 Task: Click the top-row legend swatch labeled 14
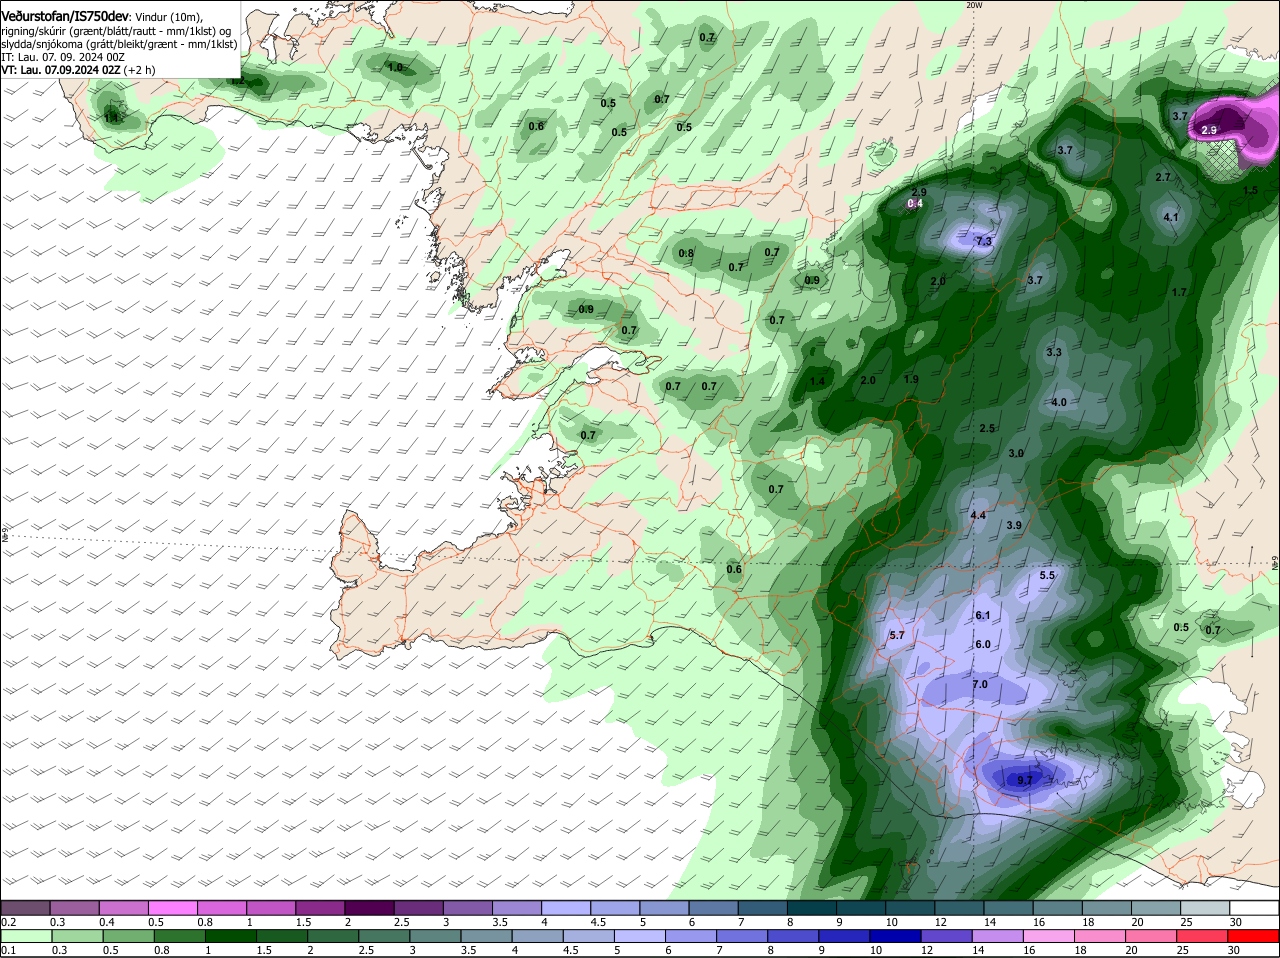[x=1008, y=908]
